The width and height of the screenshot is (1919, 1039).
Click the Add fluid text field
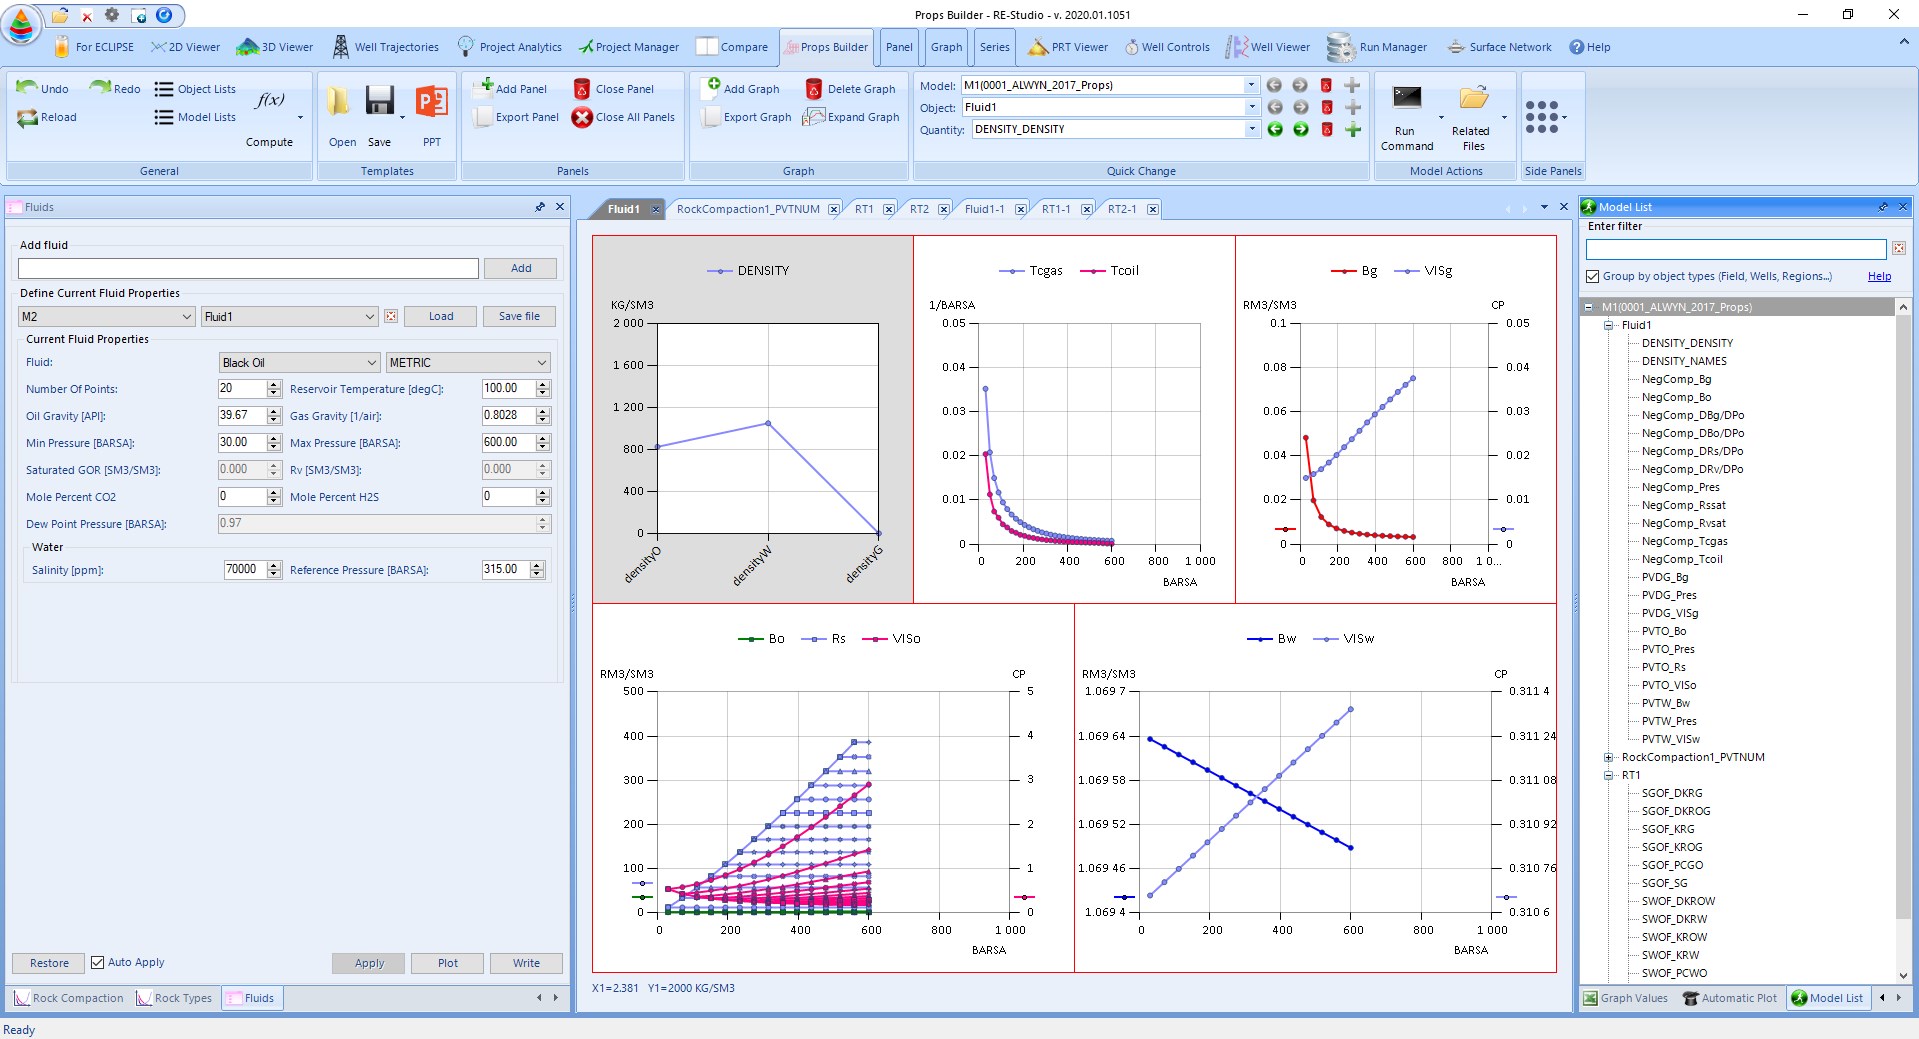pyautogui.click(x=248, y=268)
